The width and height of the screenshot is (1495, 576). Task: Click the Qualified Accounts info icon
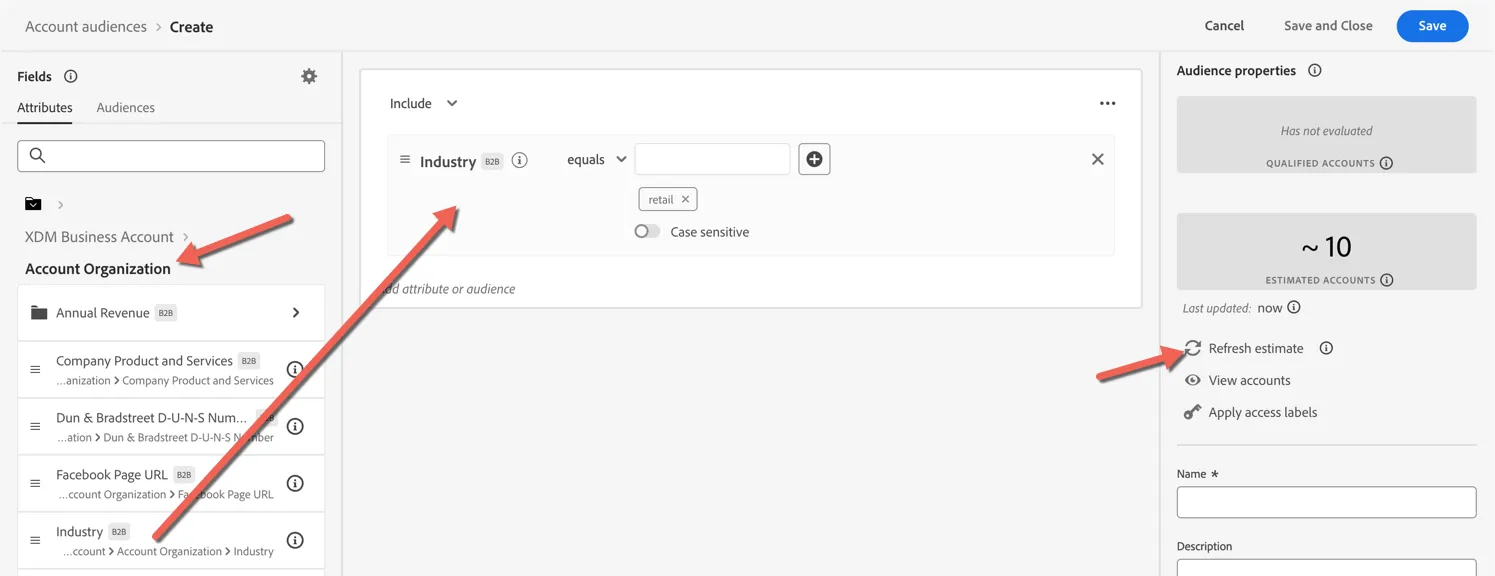[x=1386, y=163]
